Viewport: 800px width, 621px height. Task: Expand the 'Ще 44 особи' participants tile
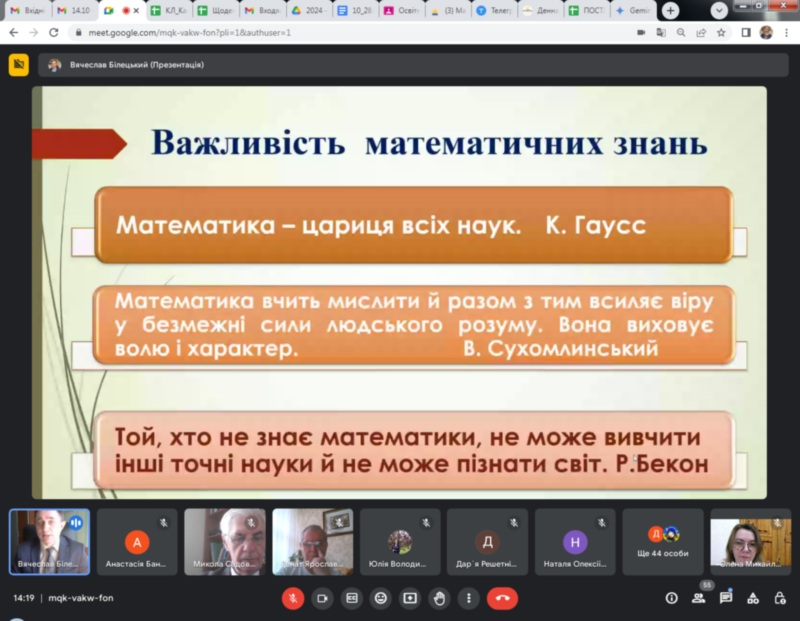point(662,541)
